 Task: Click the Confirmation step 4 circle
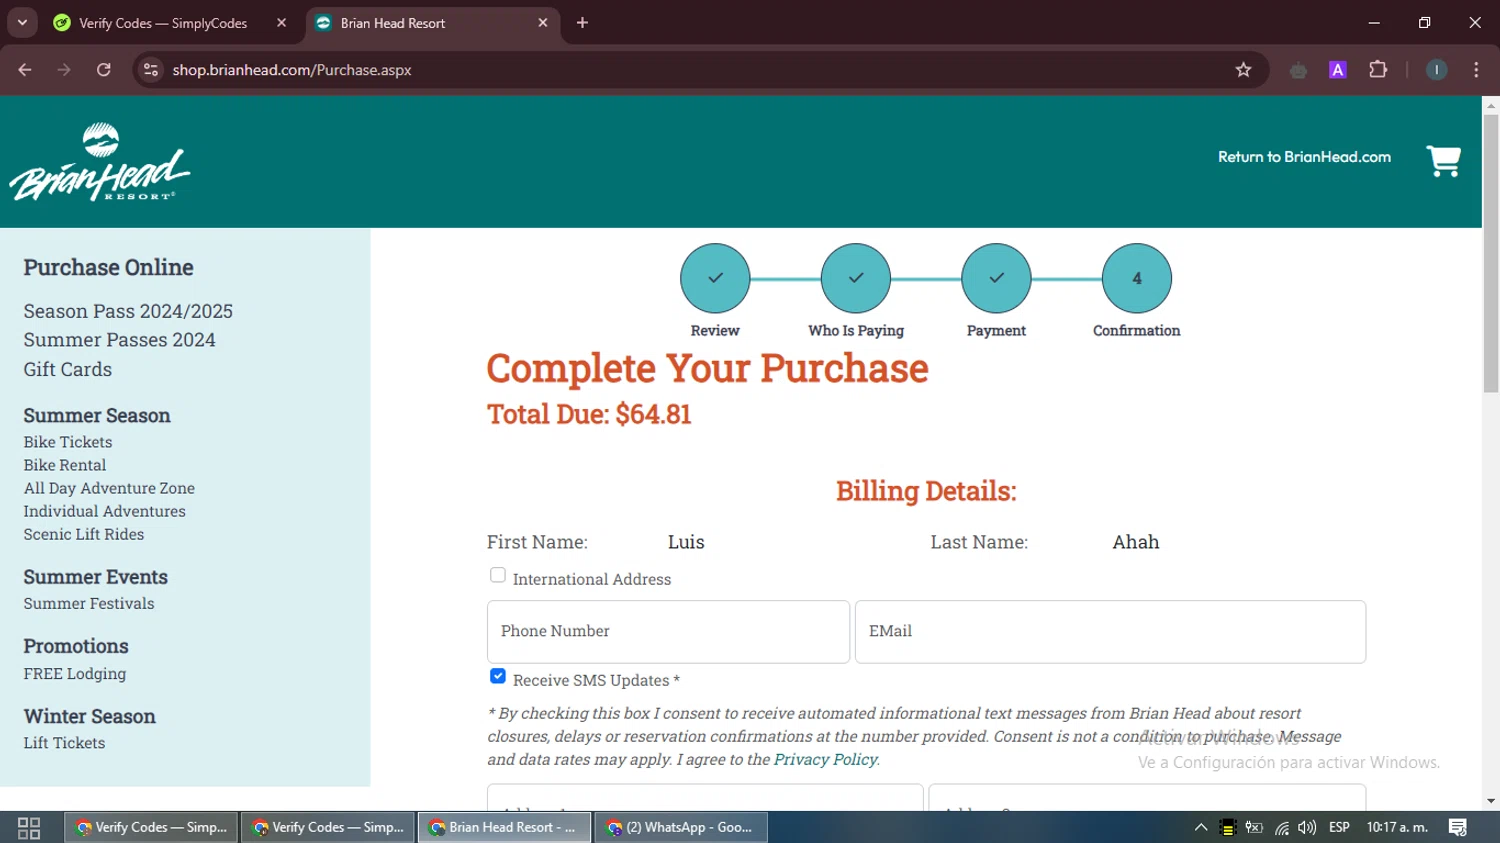point(1137,278)
